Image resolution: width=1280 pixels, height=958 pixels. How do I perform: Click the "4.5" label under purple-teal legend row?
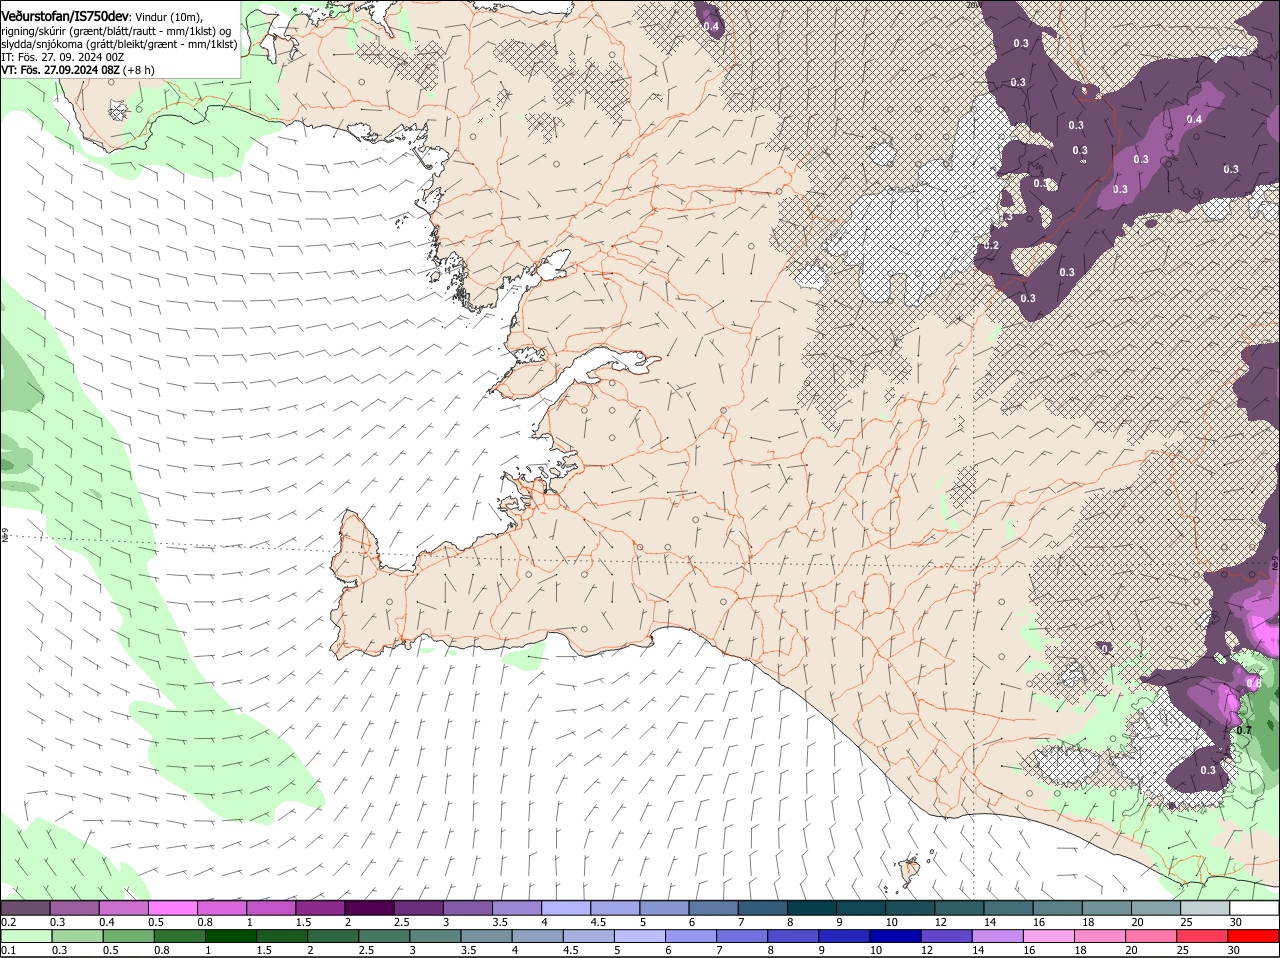(x=598, y=922)
